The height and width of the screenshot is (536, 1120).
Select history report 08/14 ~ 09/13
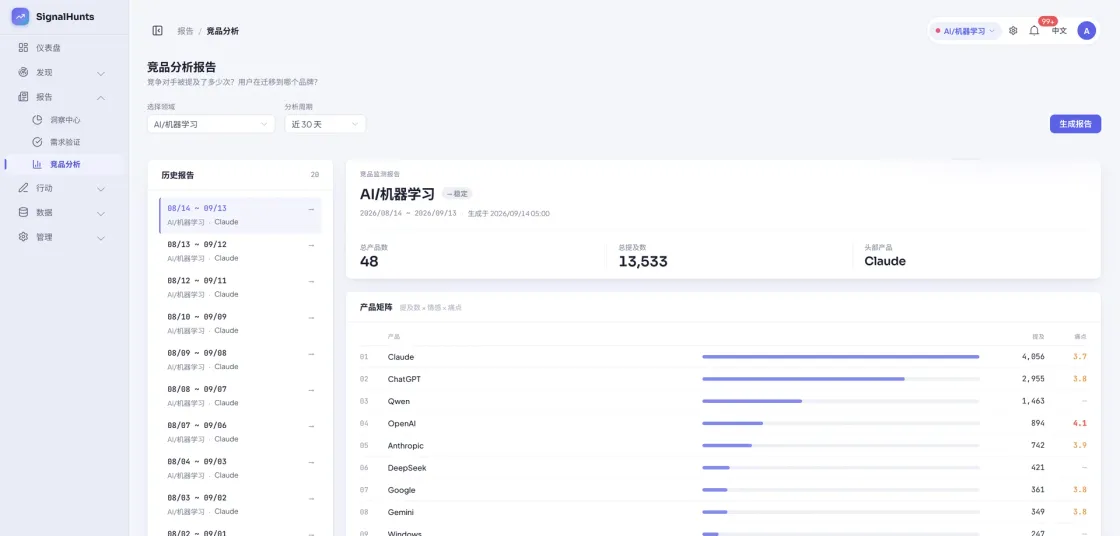point(240,215)
